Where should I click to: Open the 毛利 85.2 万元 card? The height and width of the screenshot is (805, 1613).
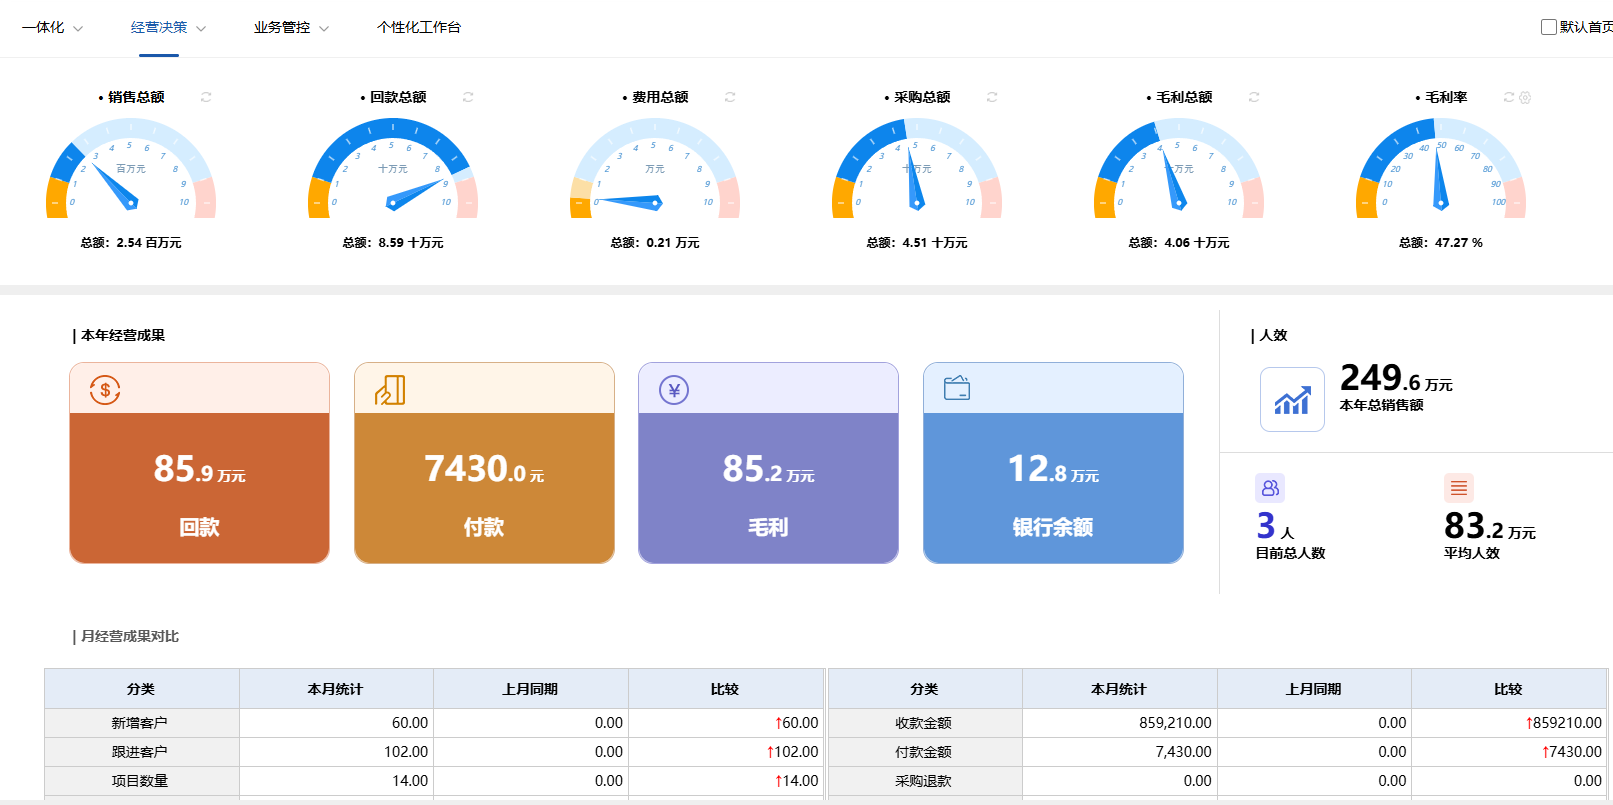pyautogui.click(x=768, y=463)
